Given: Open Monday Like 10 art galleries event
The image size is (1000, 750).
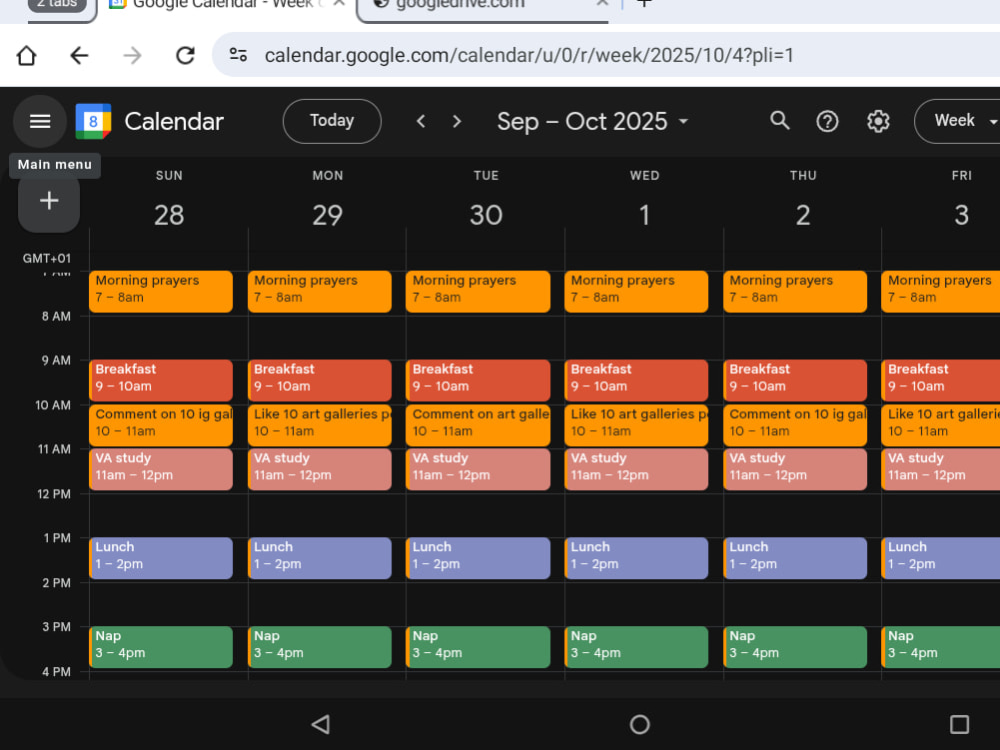Looking at the screenshot, I should [320, 425].
